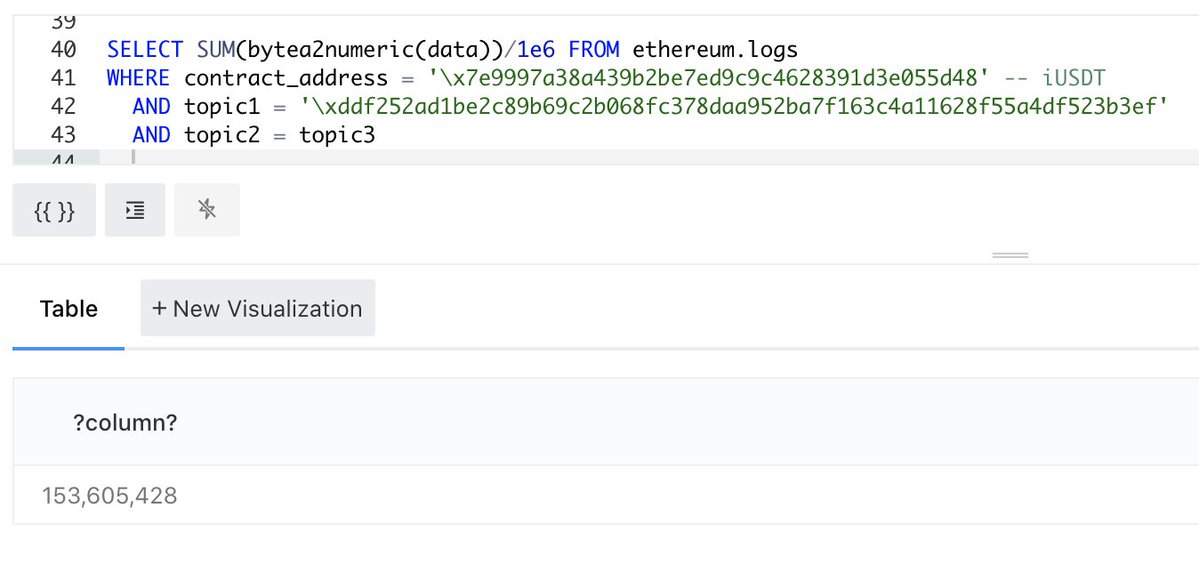Toggle the autocomplete lightning bolt icon
Image resolution: width=1199 pixels, height=564 pixels.
(207, 210)
